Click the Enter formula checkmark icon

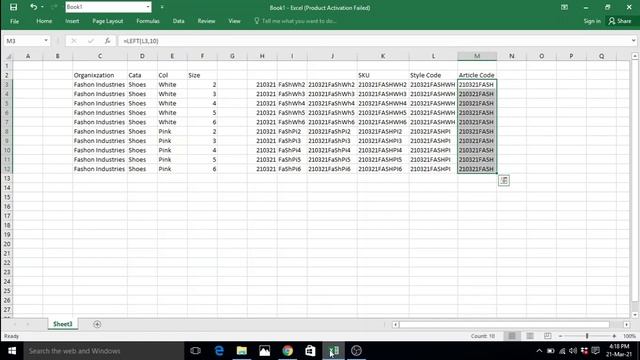90,41
